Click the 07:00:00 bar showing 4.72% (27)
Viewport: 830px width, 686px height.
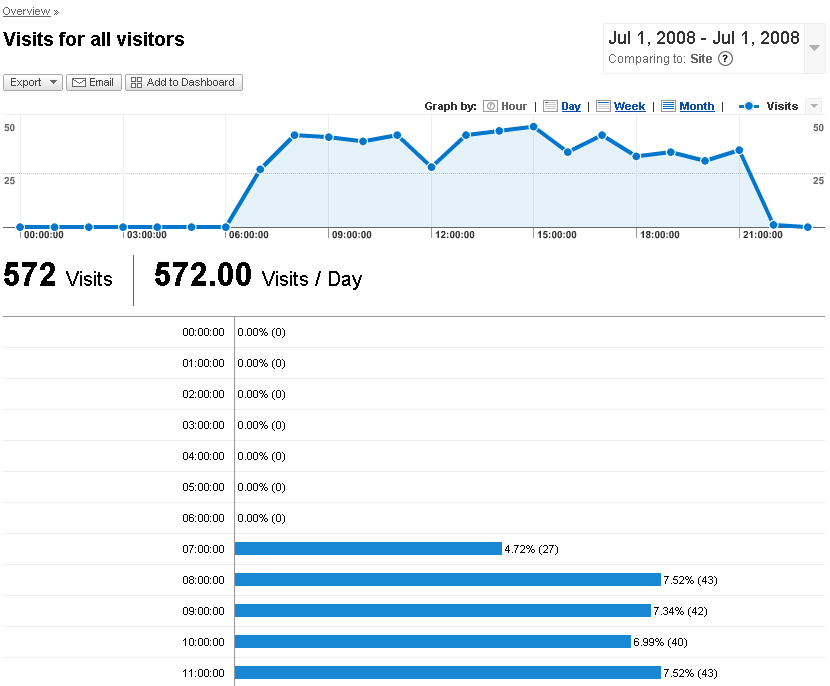pos(368,549)
